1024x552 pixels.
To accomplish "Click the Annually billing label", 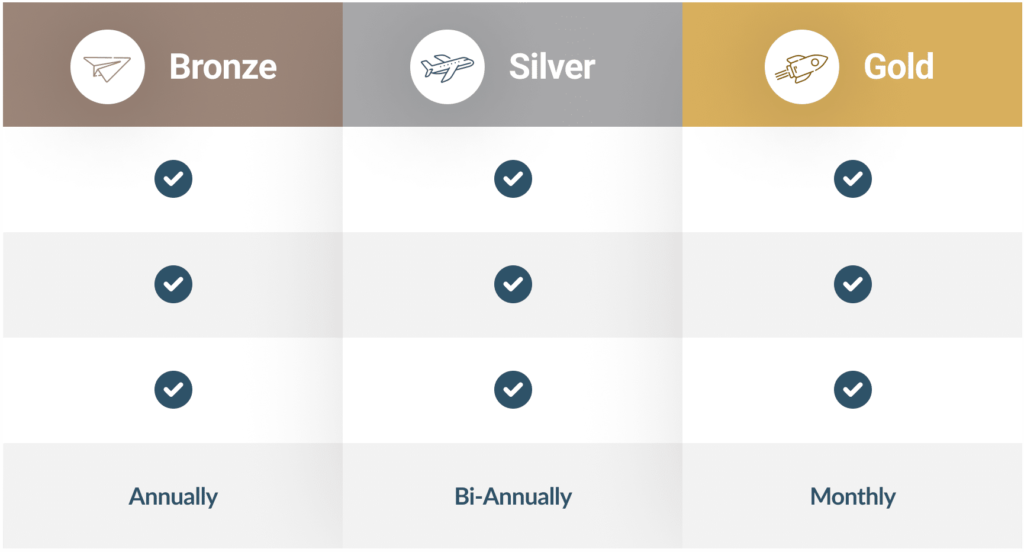I will click(173, 496).
